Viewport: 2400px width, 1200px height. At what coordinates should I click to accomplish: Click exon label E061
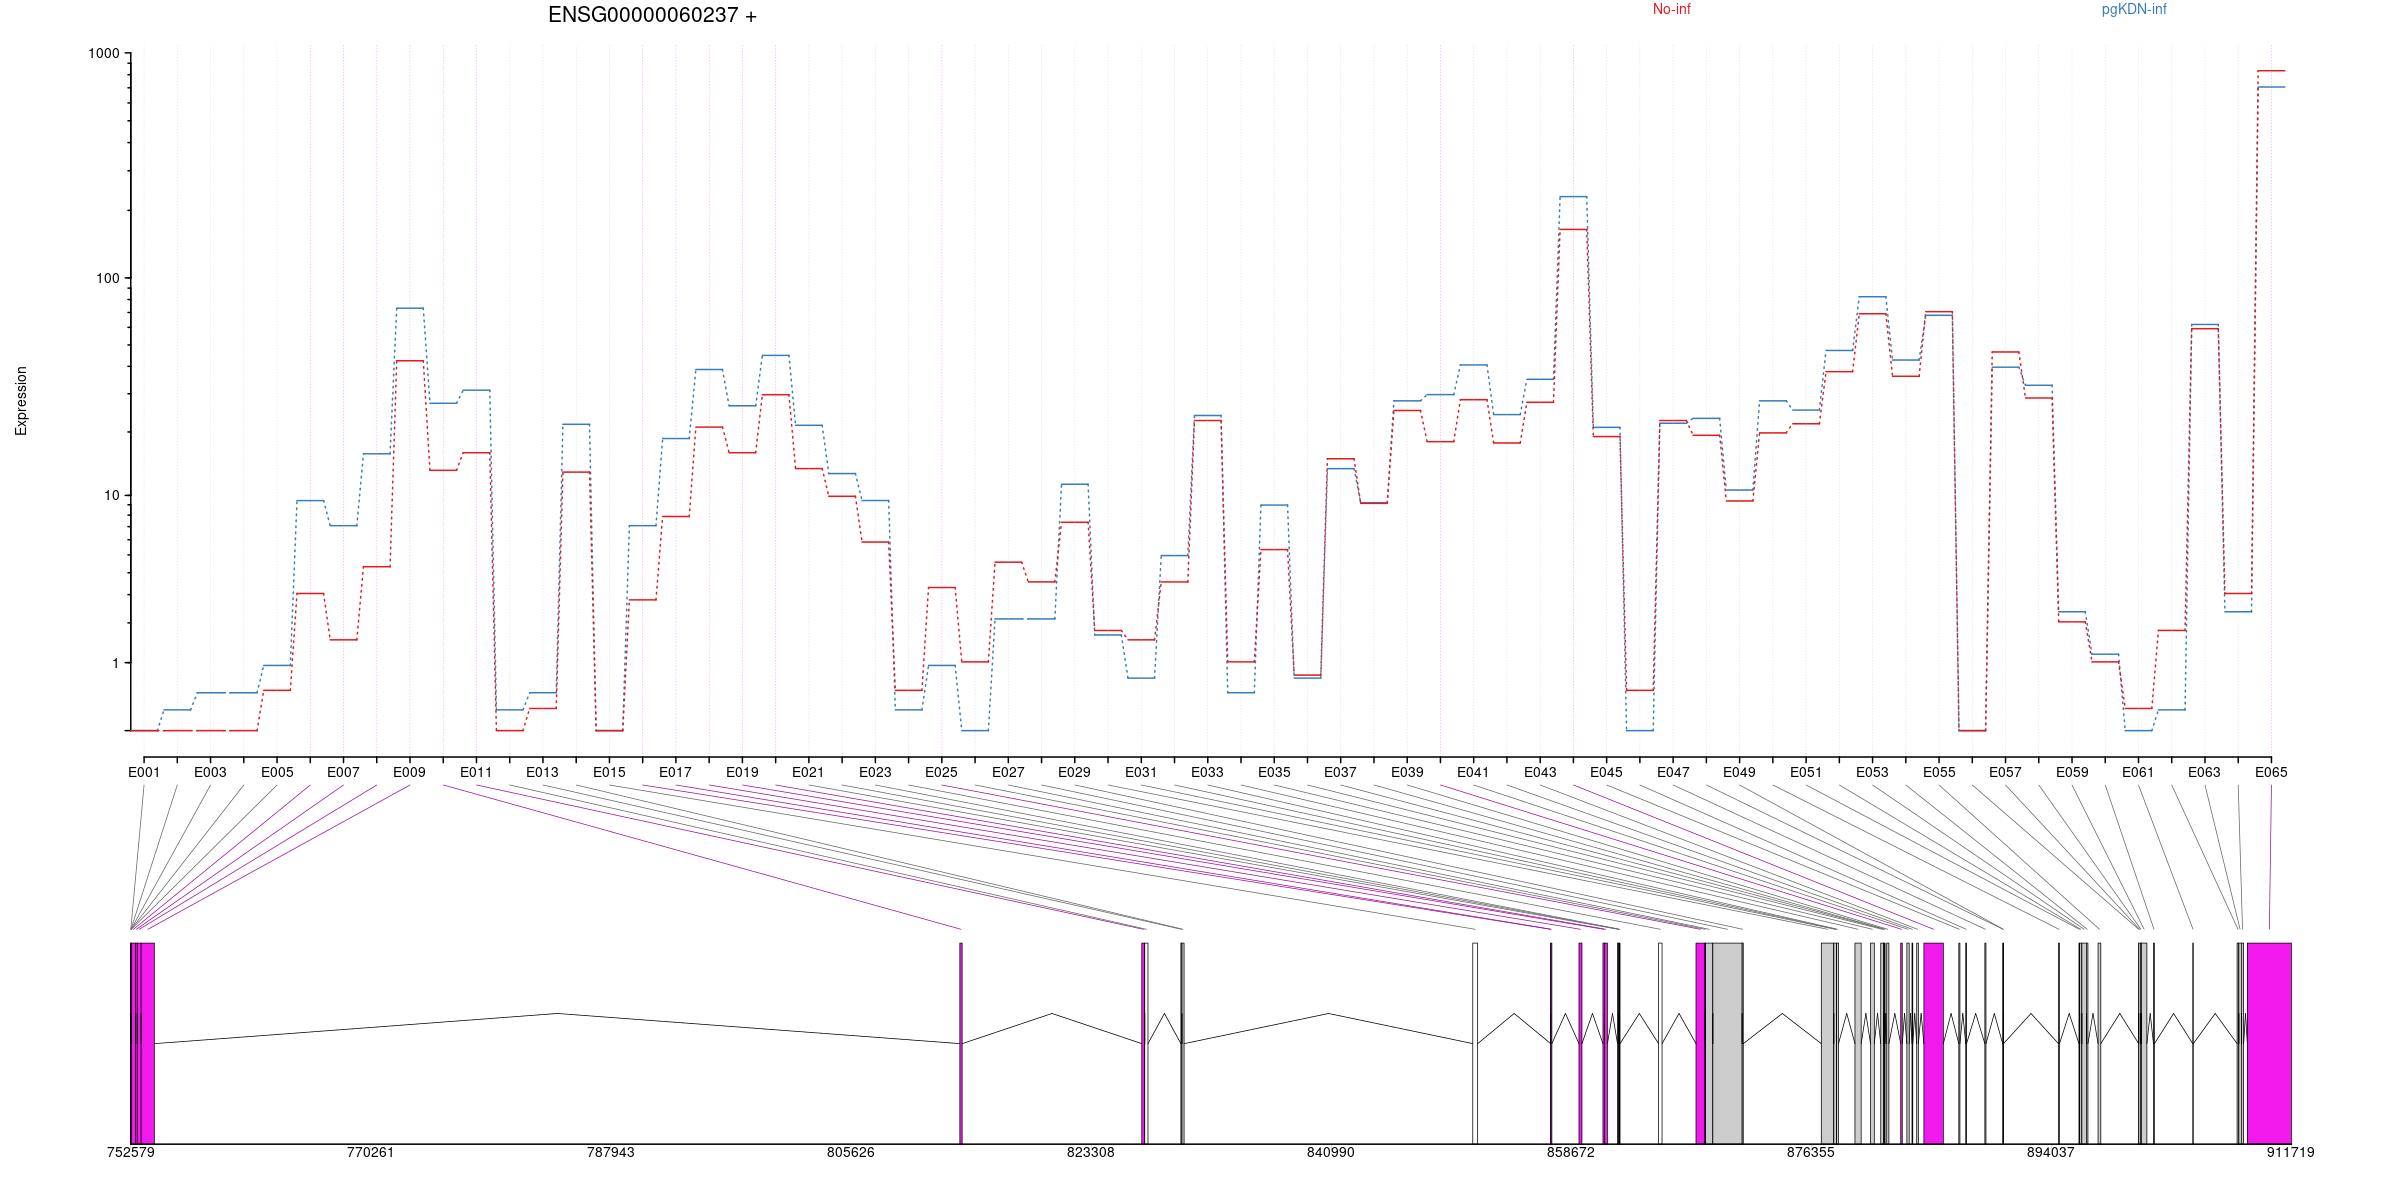(x=2138, y=772)
